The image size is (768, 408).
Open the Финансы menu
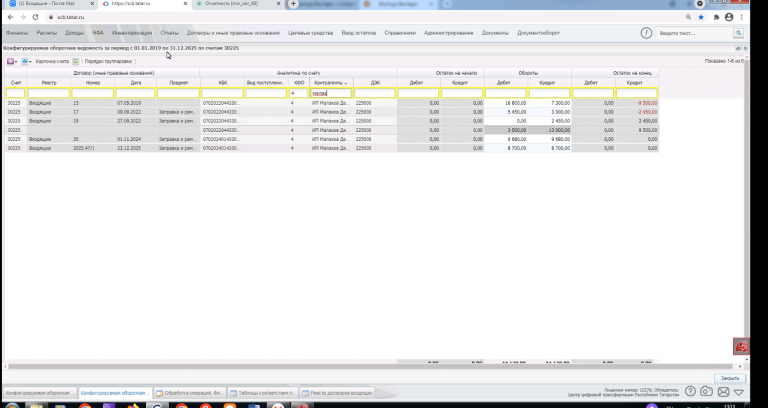click(x=17, y=33)
